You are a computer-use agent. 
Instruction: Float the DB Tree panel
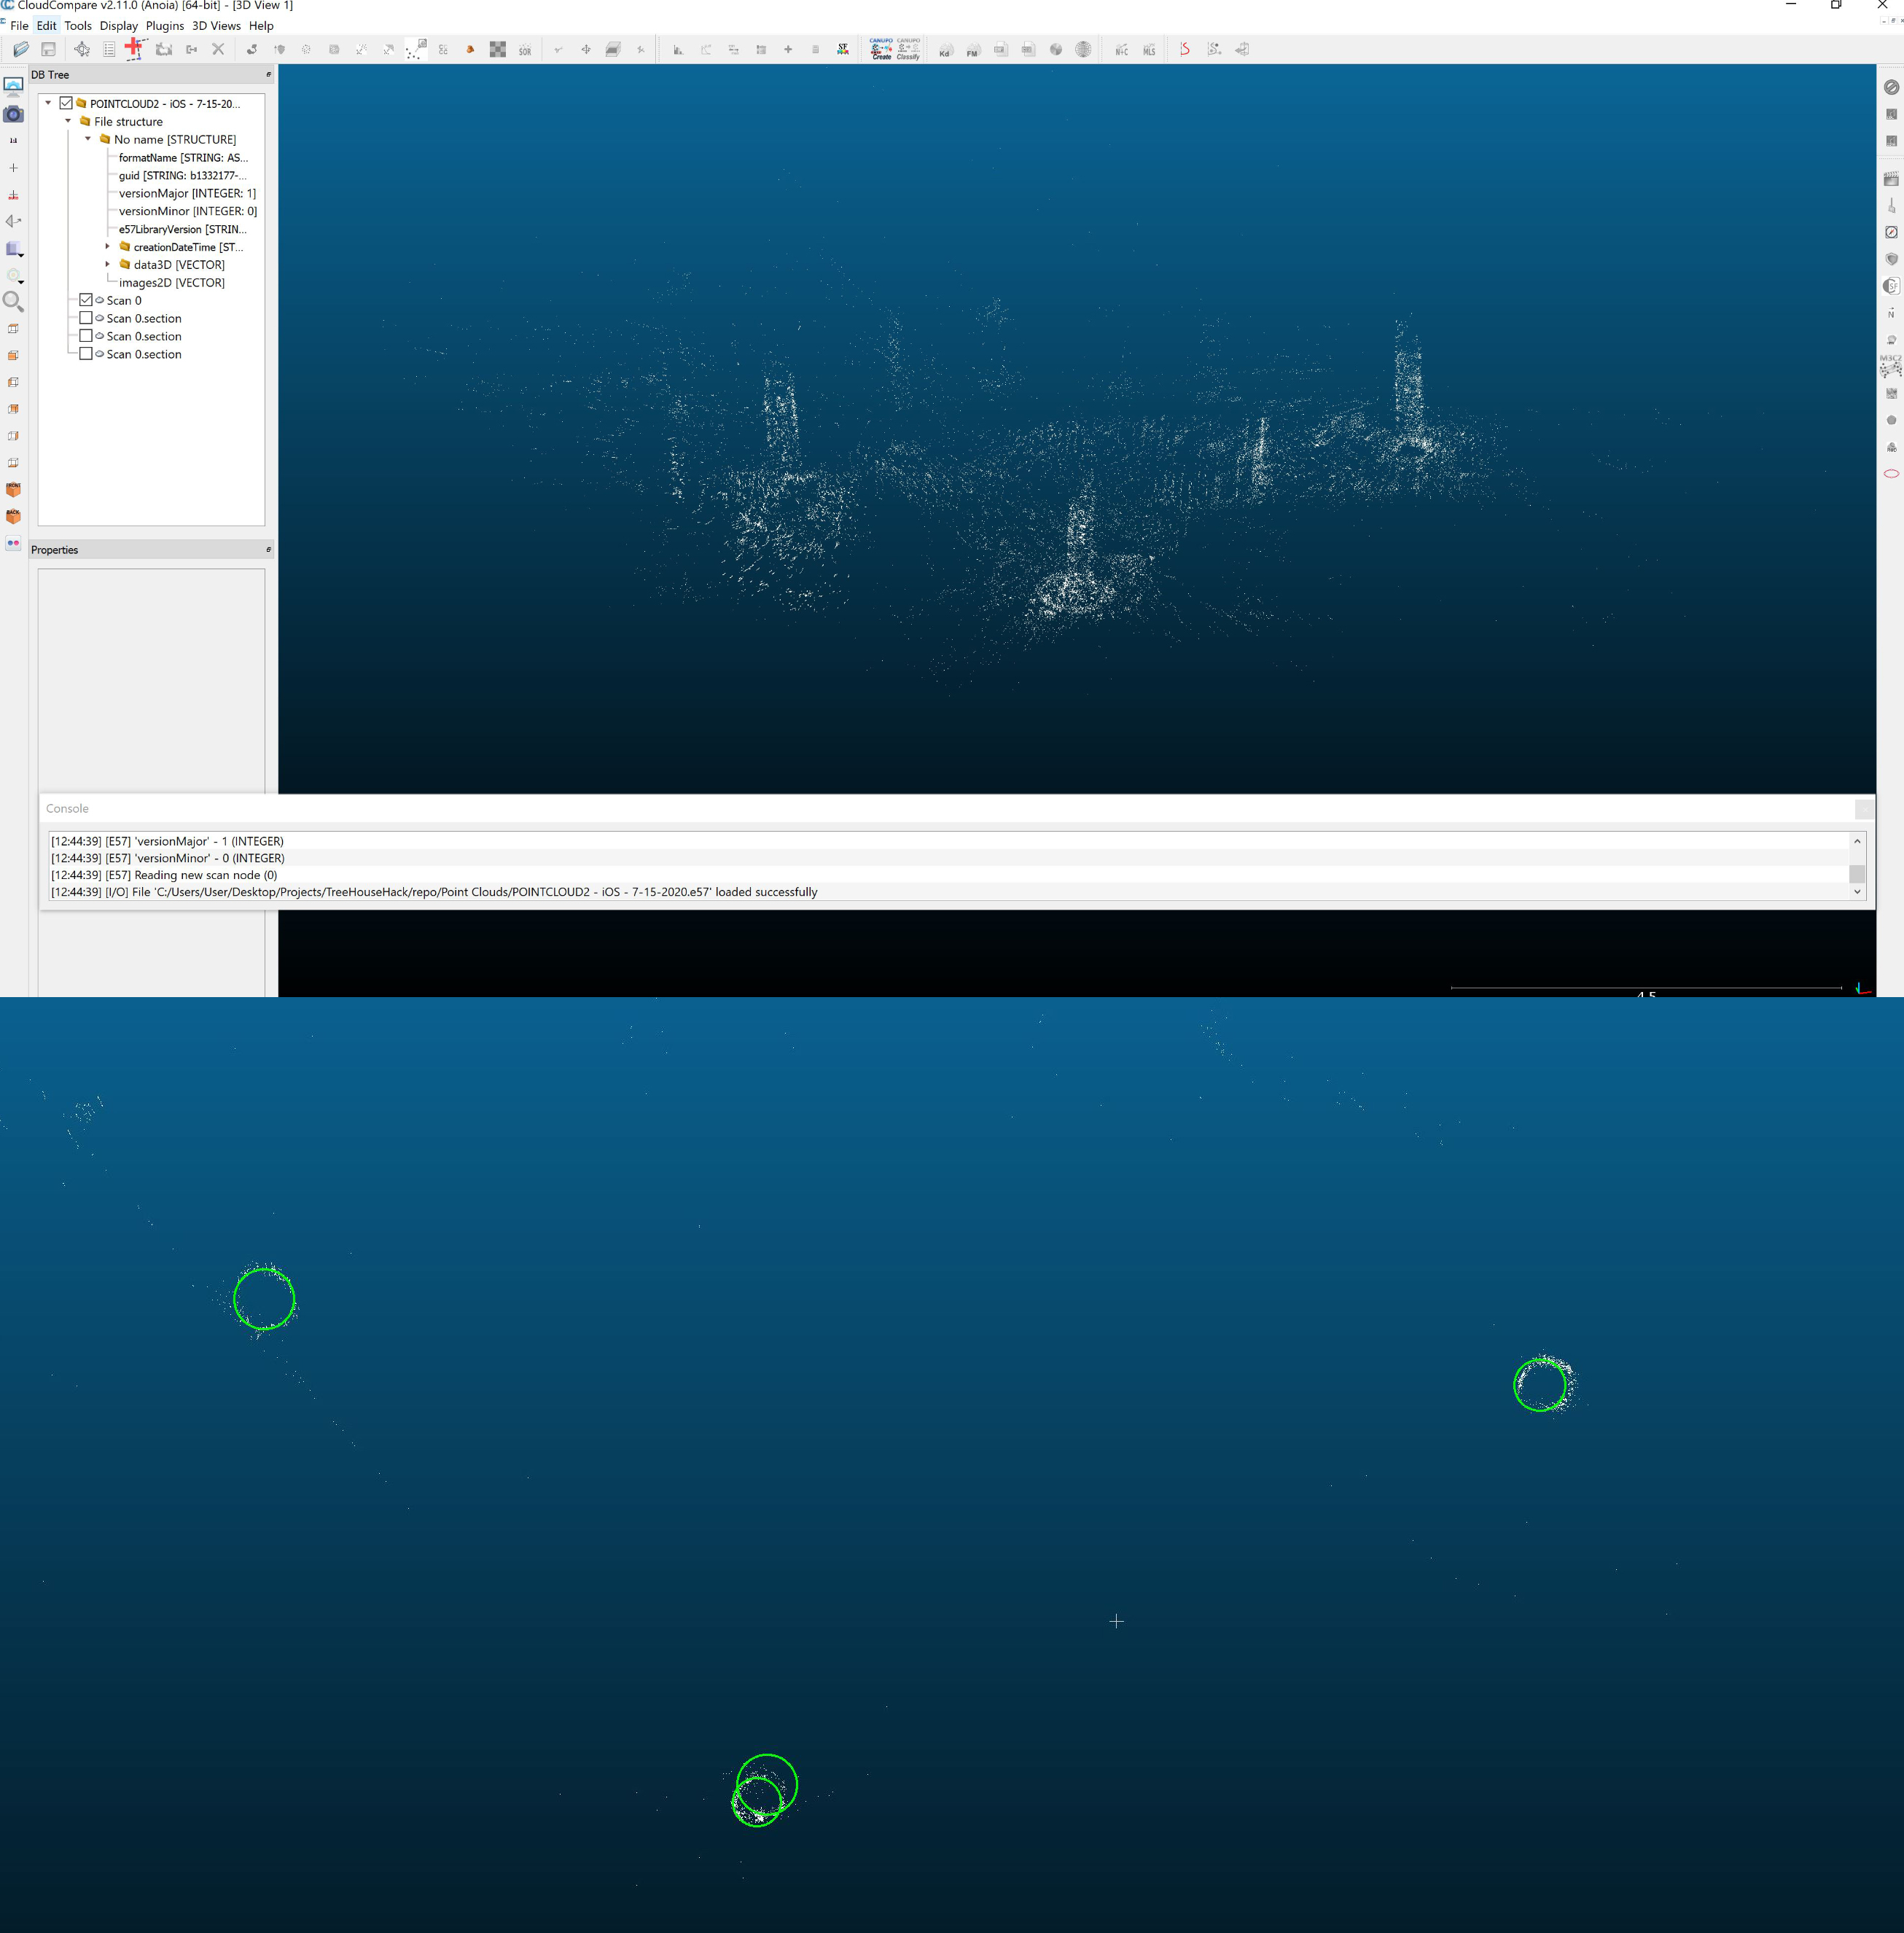tap(268, 75)
